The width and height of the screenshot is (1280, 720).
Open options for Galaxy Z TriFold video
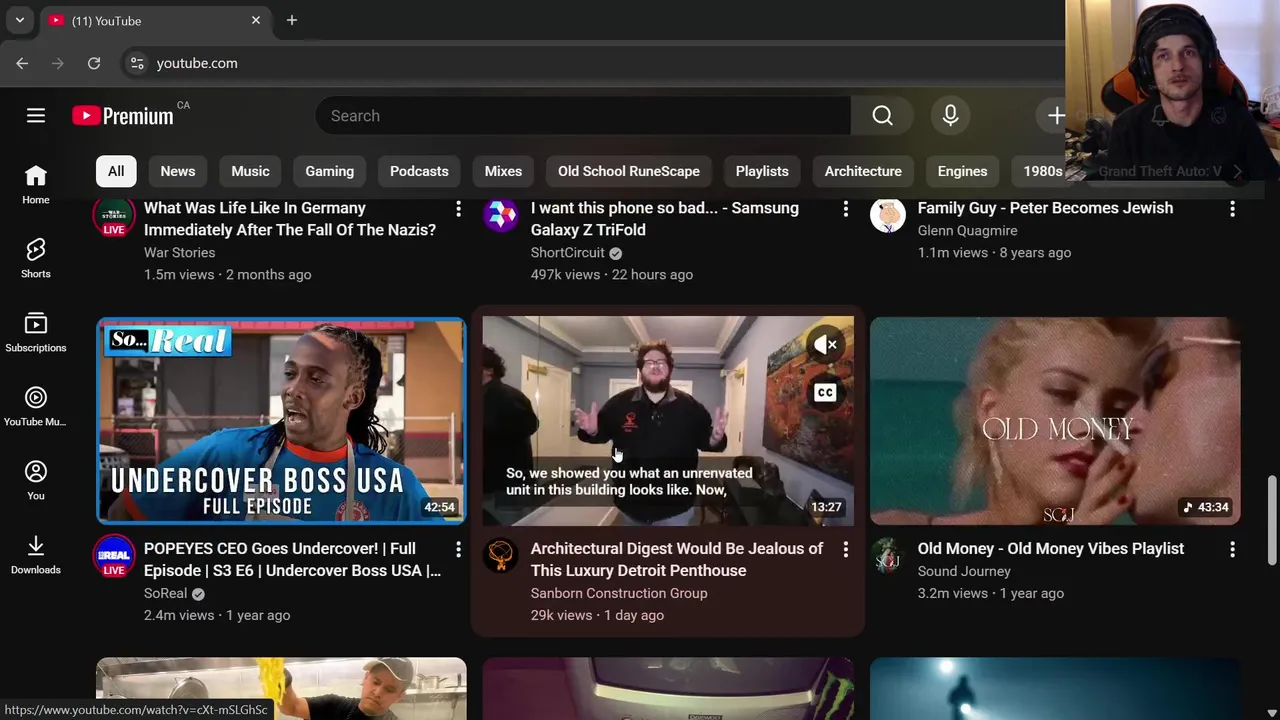coord(845,209)
